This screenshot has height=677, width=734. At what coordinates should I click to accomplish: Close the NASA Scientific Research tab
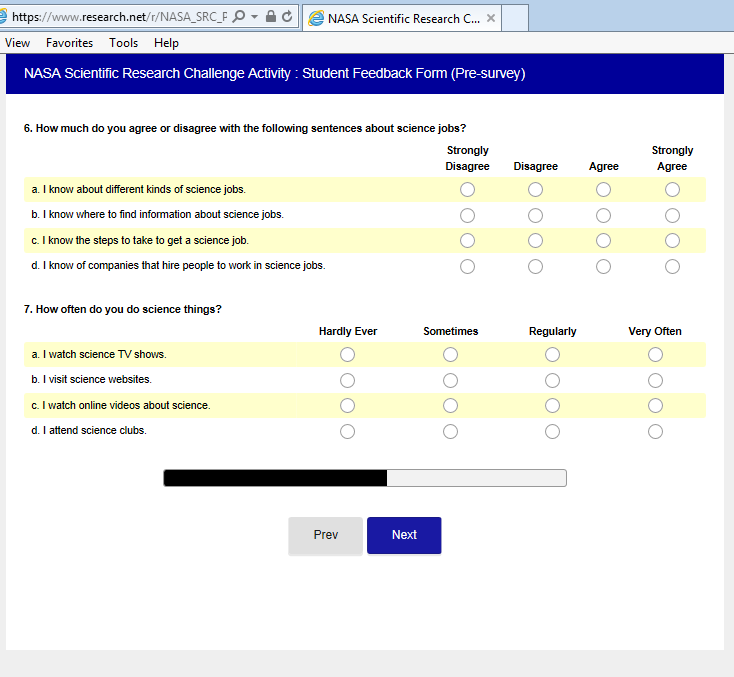(491, 18)
